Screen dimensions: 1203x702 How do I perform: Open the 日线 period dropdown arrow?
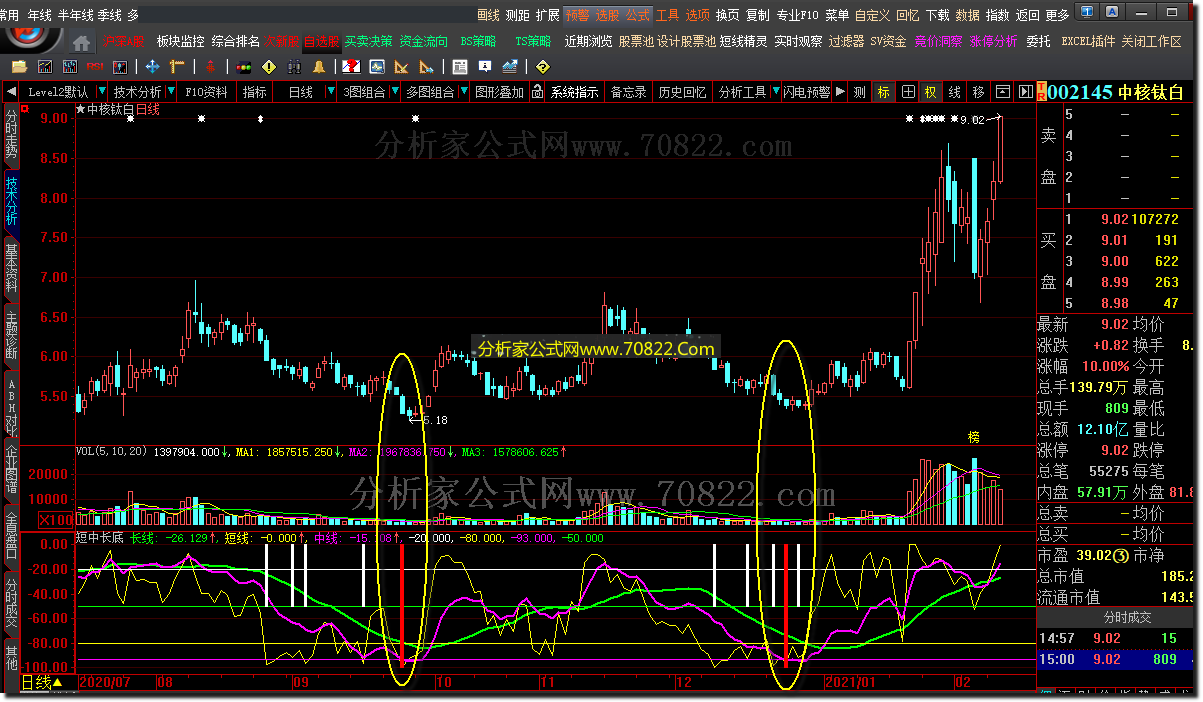[331, 92]
